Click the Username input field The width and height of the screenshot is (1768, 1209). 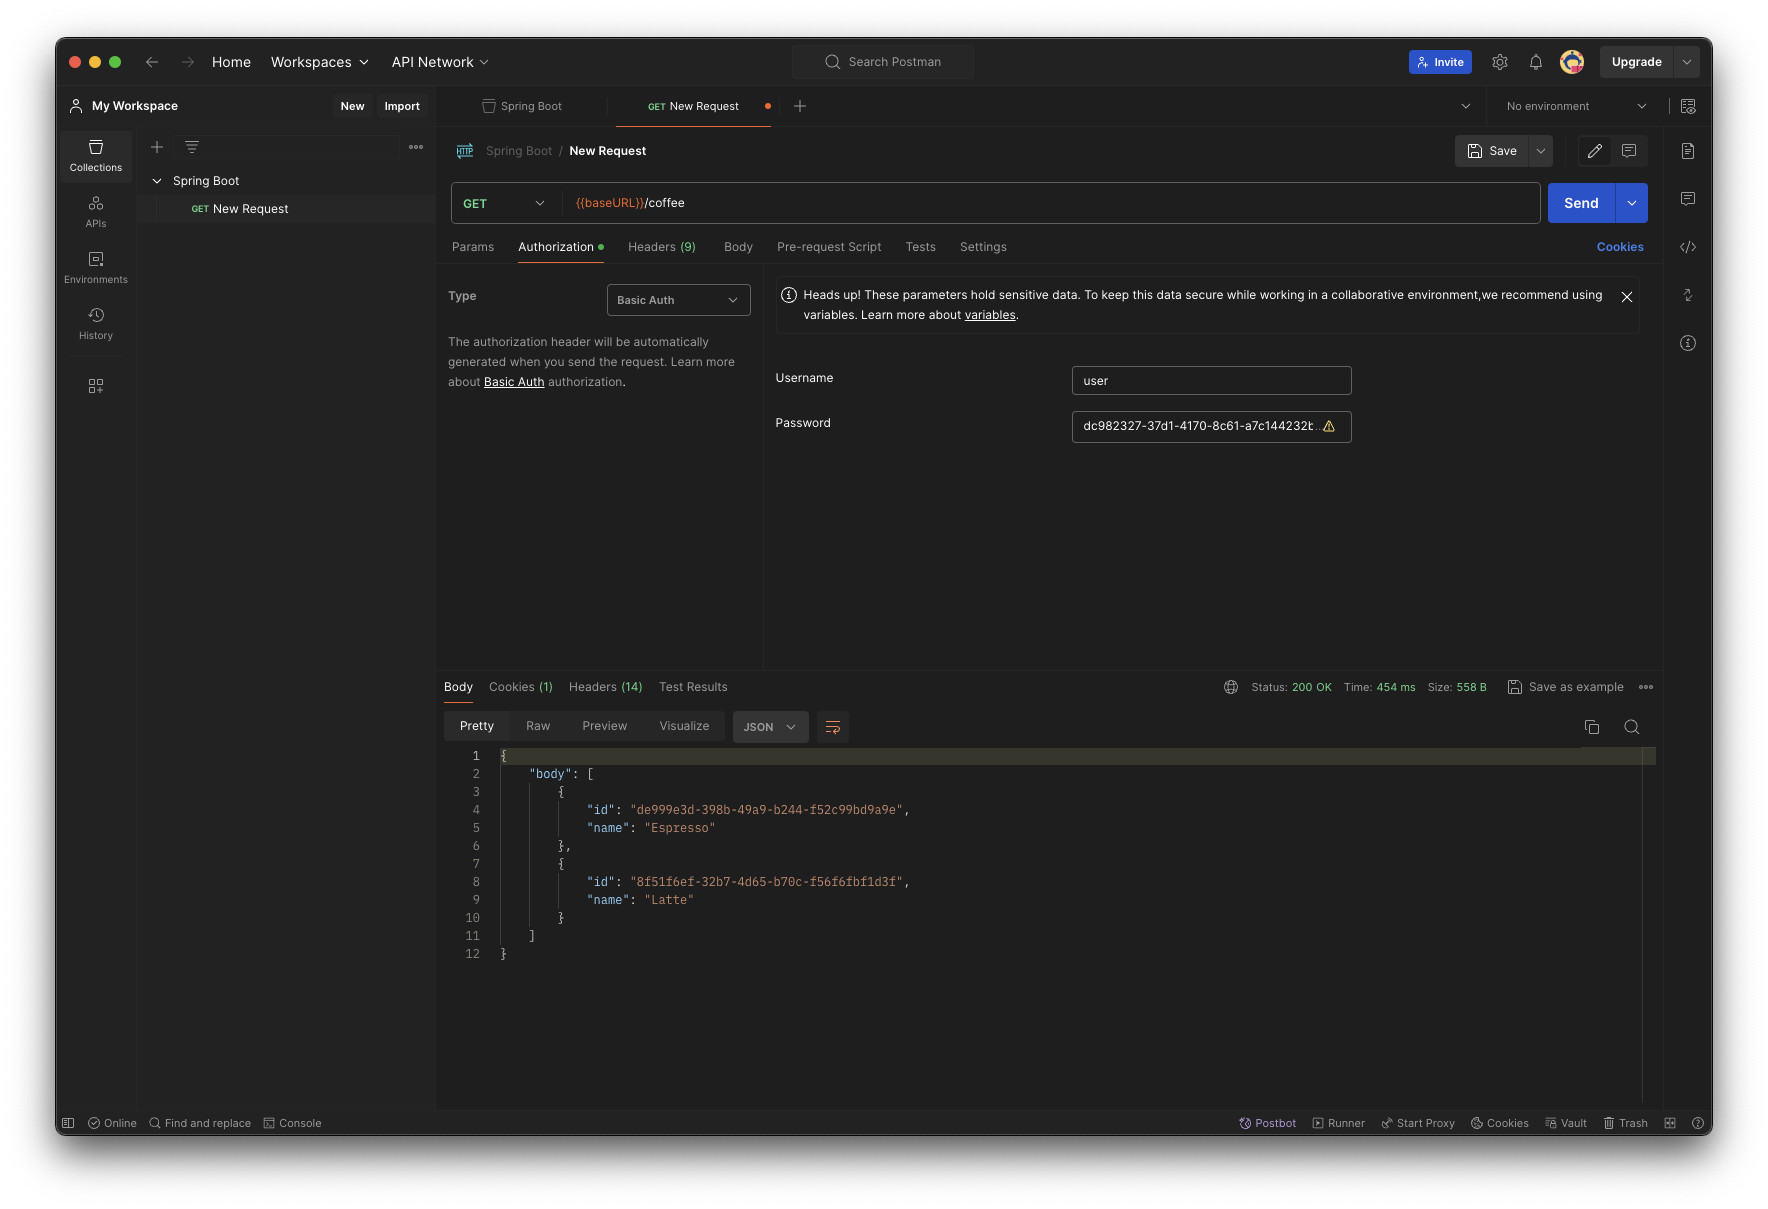coord(1212,381)
